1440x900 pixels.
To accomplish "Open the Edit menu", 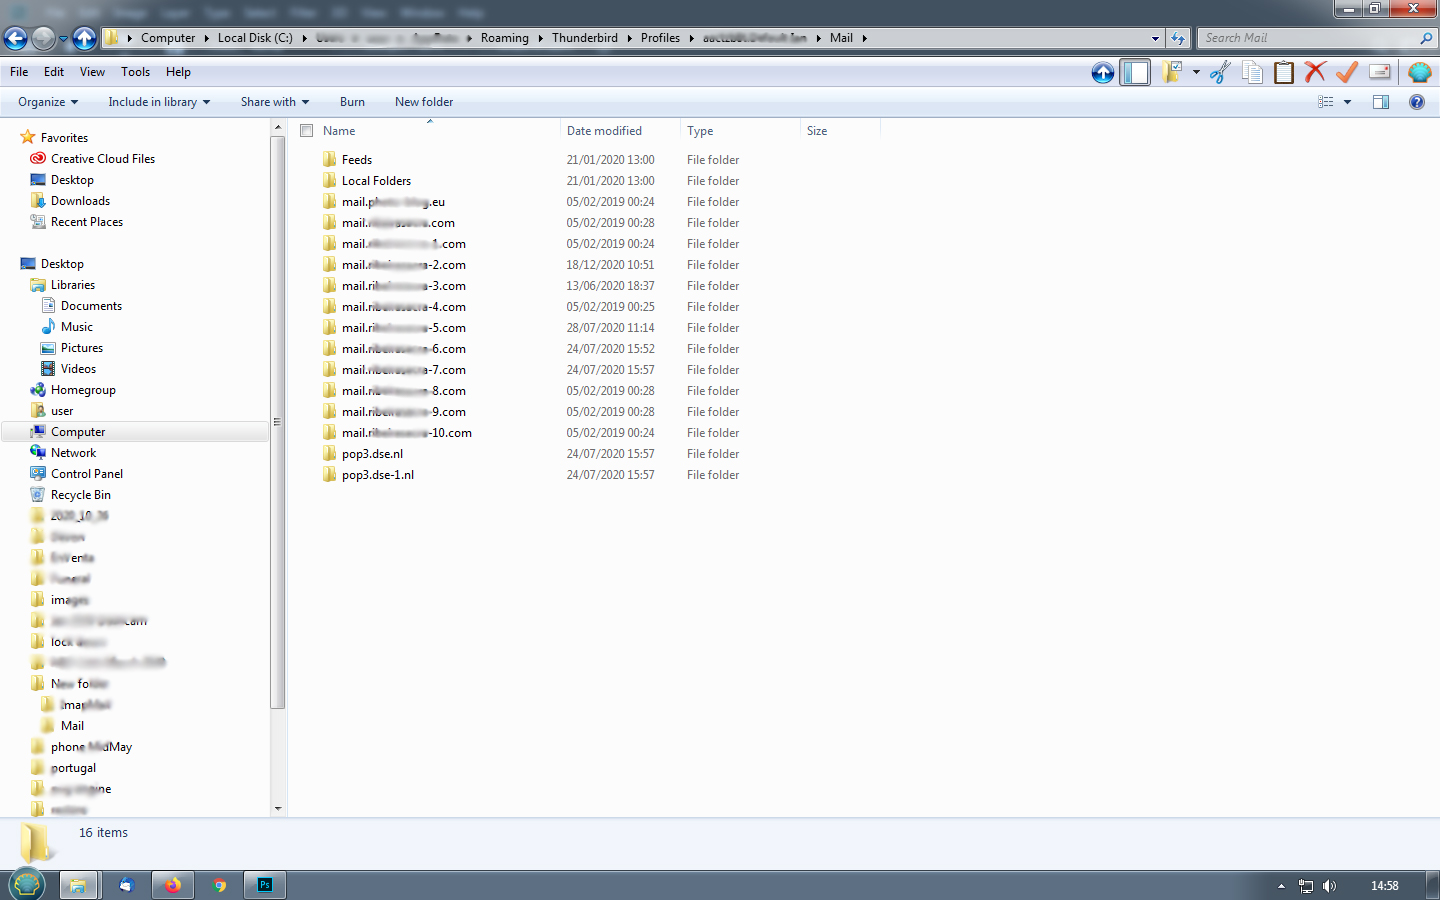I will pos(54,72).
